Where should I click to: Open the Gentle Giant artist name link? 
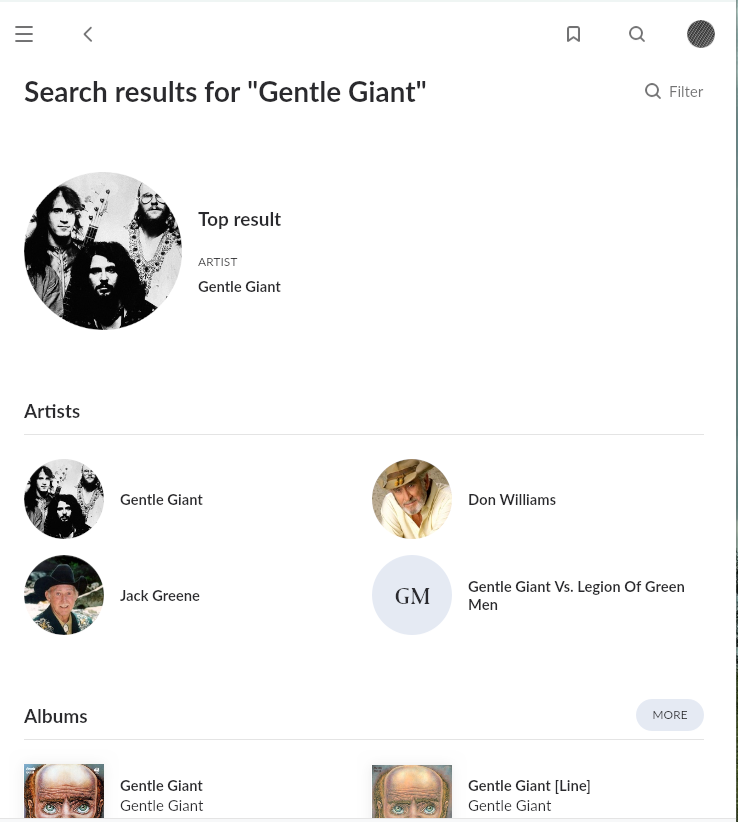[x=161, y=500]
